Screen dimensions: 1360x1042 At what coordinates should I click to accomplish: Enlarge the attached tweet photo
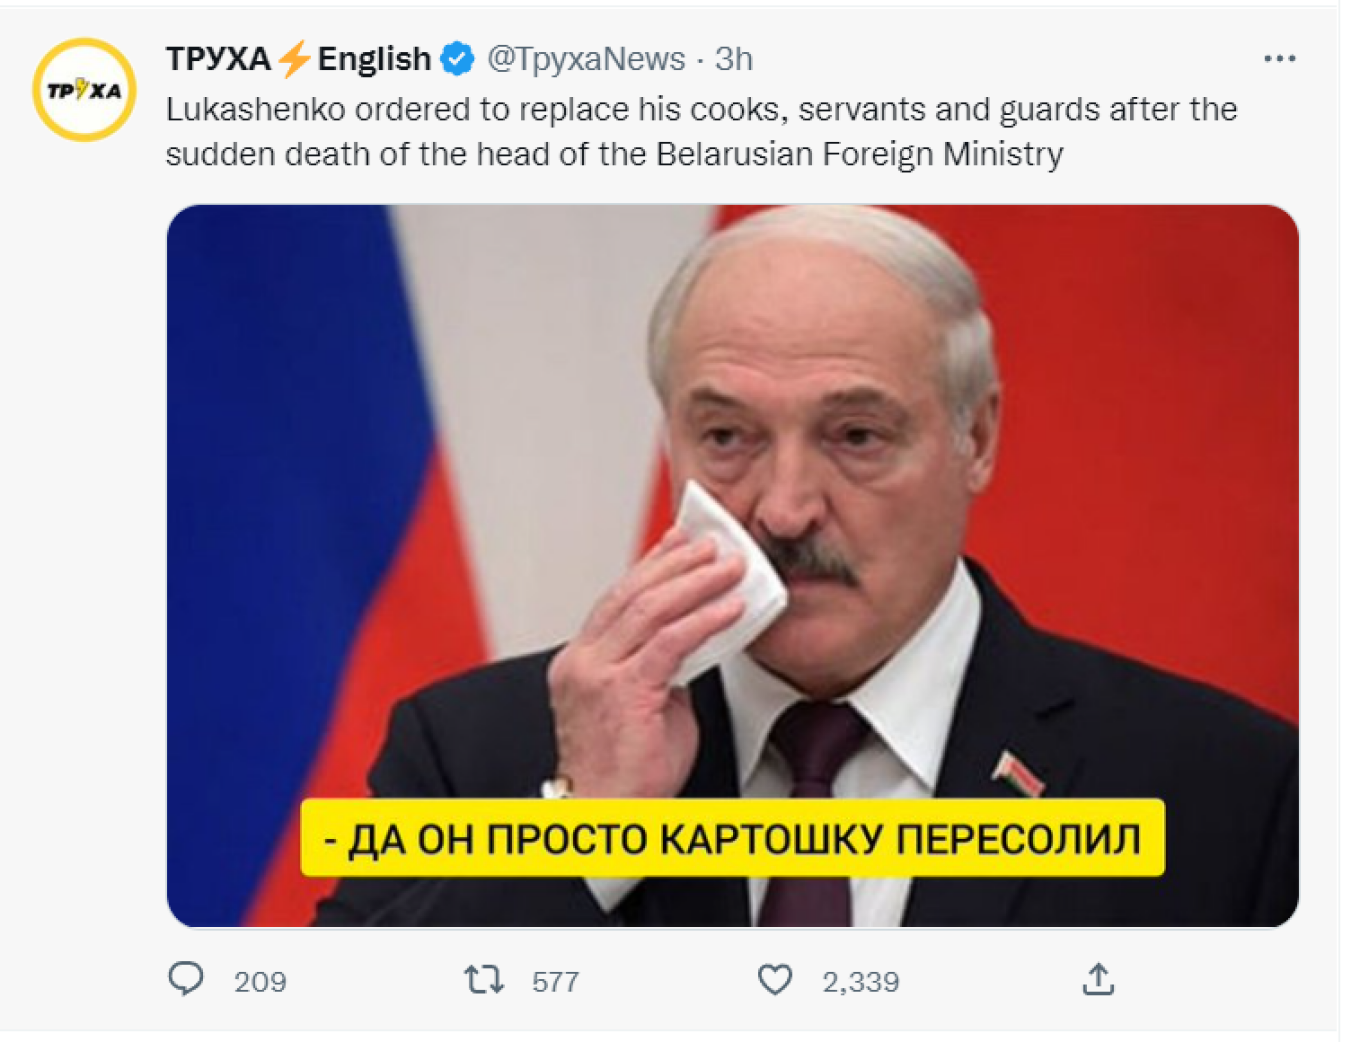tap(732, 566)
